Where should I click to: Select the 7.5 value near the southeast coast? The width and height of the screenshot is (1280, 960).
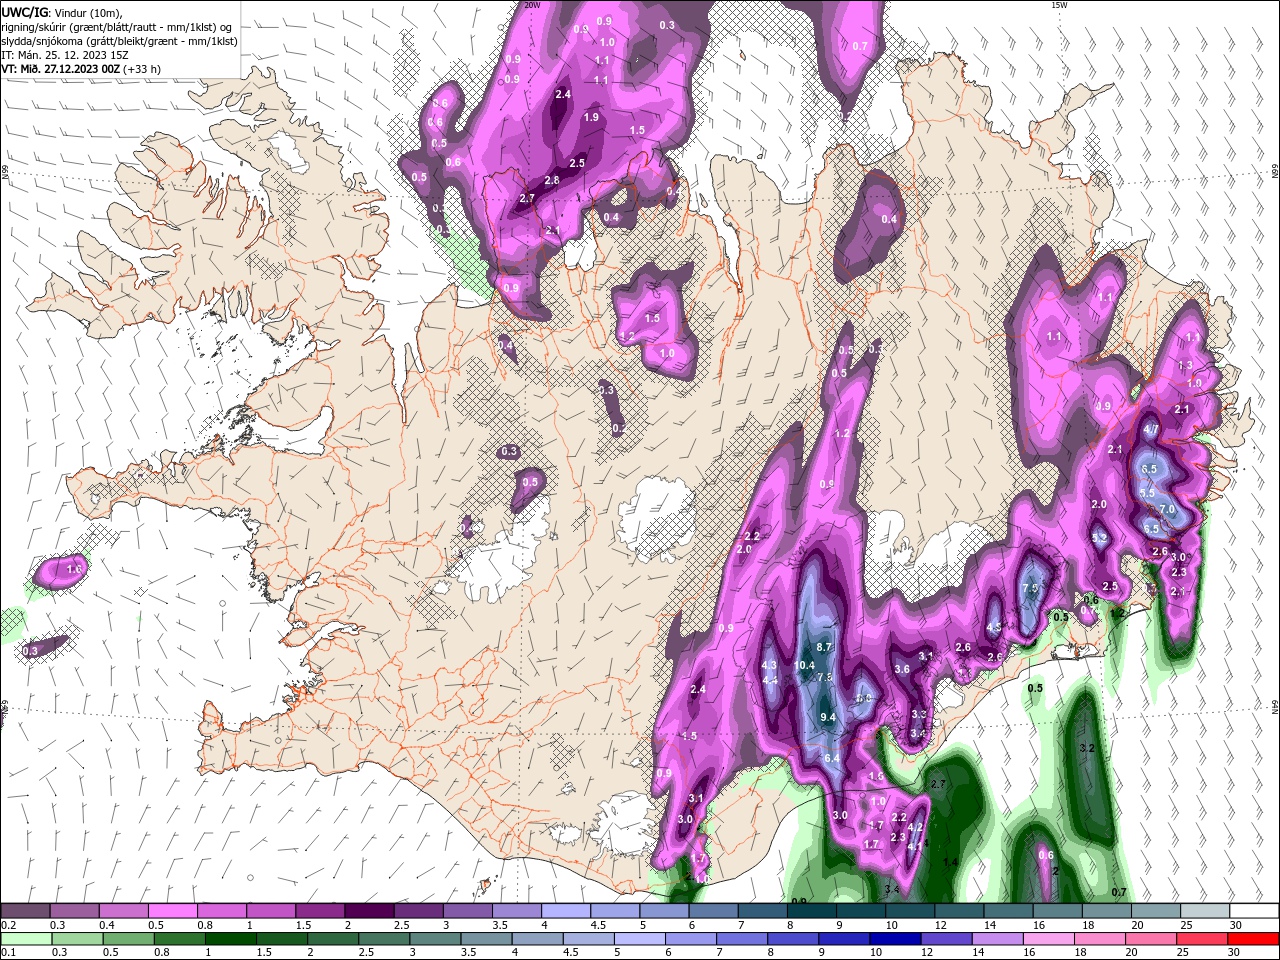tap(1031, 588)
